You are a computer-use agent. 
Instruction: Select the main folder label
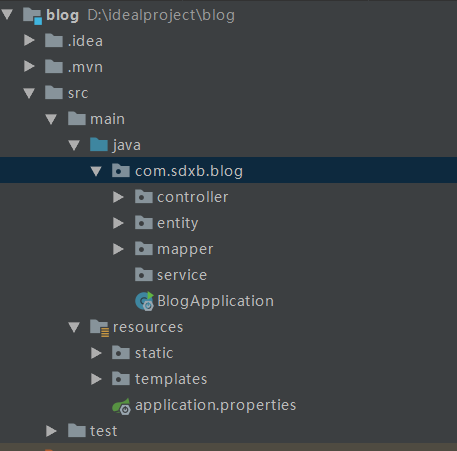pos(108,119)
